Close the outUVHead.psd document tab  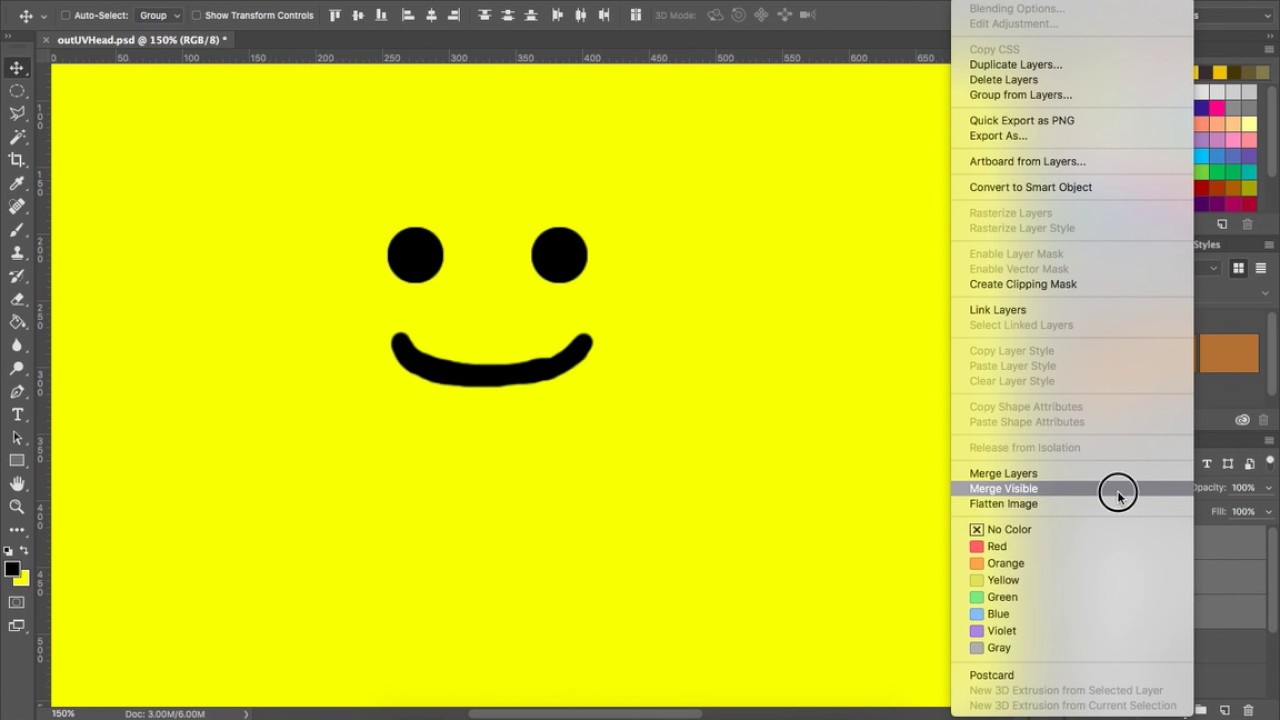(x=46, y=40)
